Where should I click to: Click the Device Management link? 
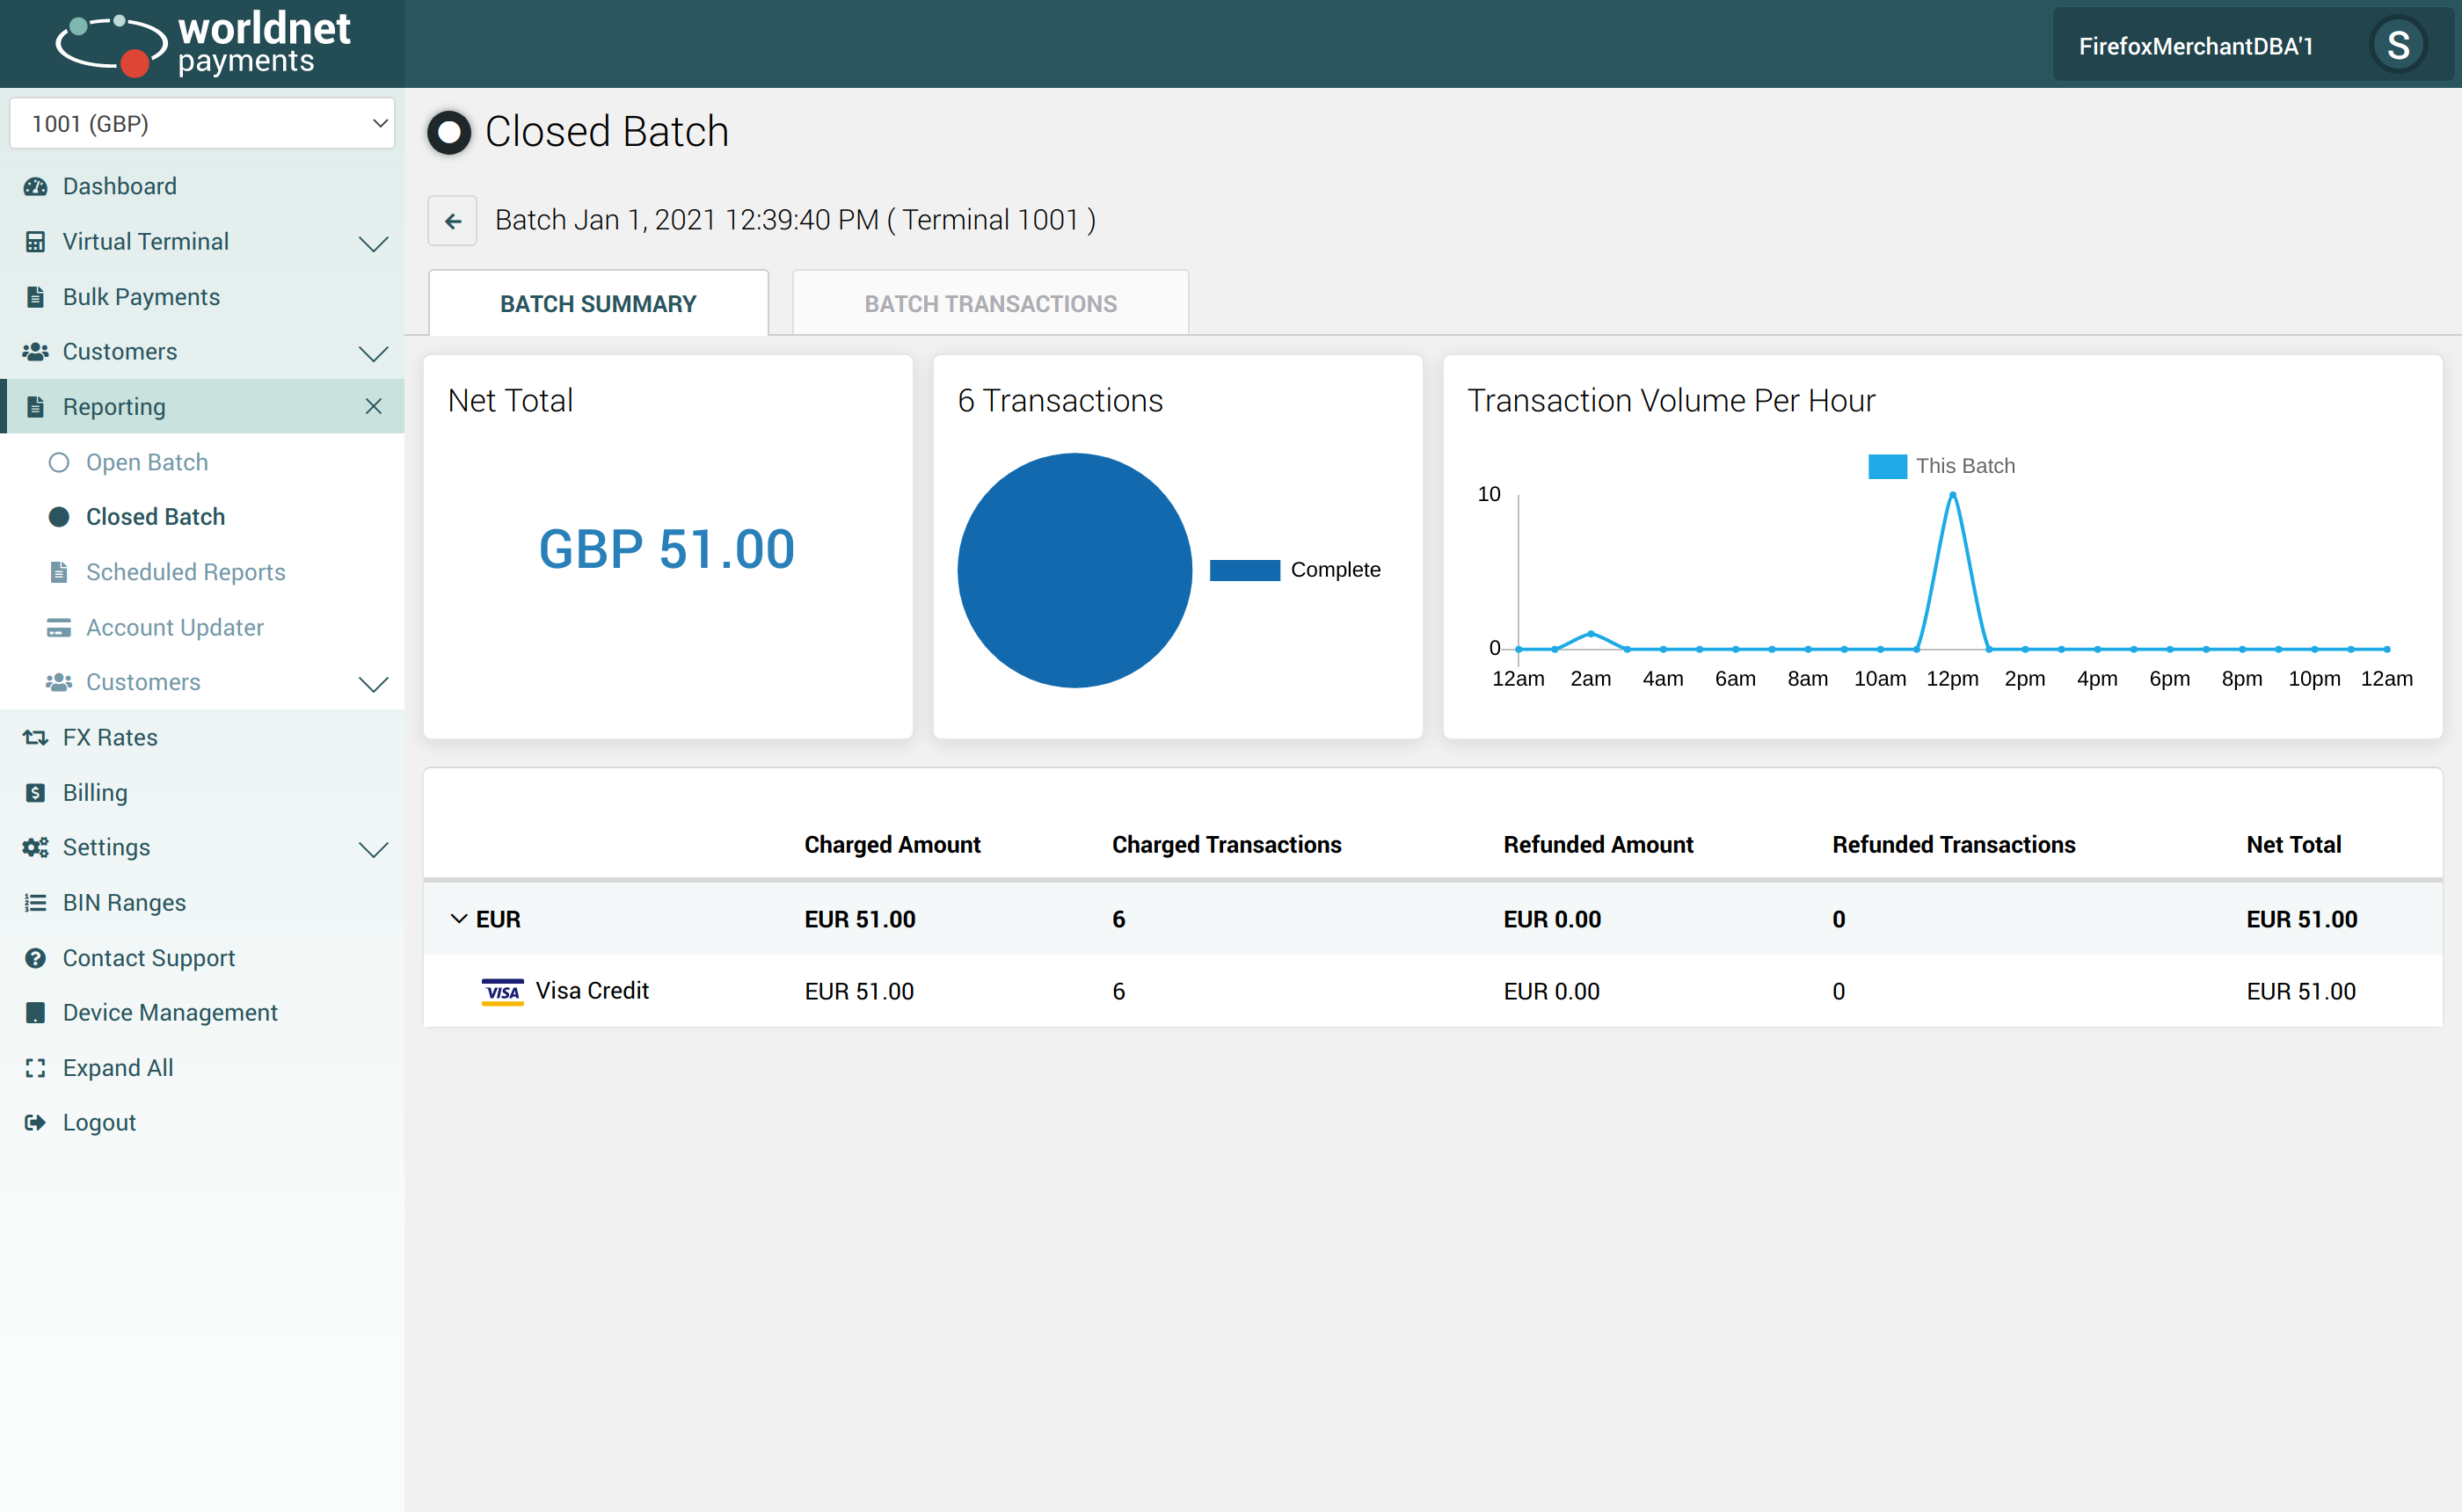pos(170,1013)
